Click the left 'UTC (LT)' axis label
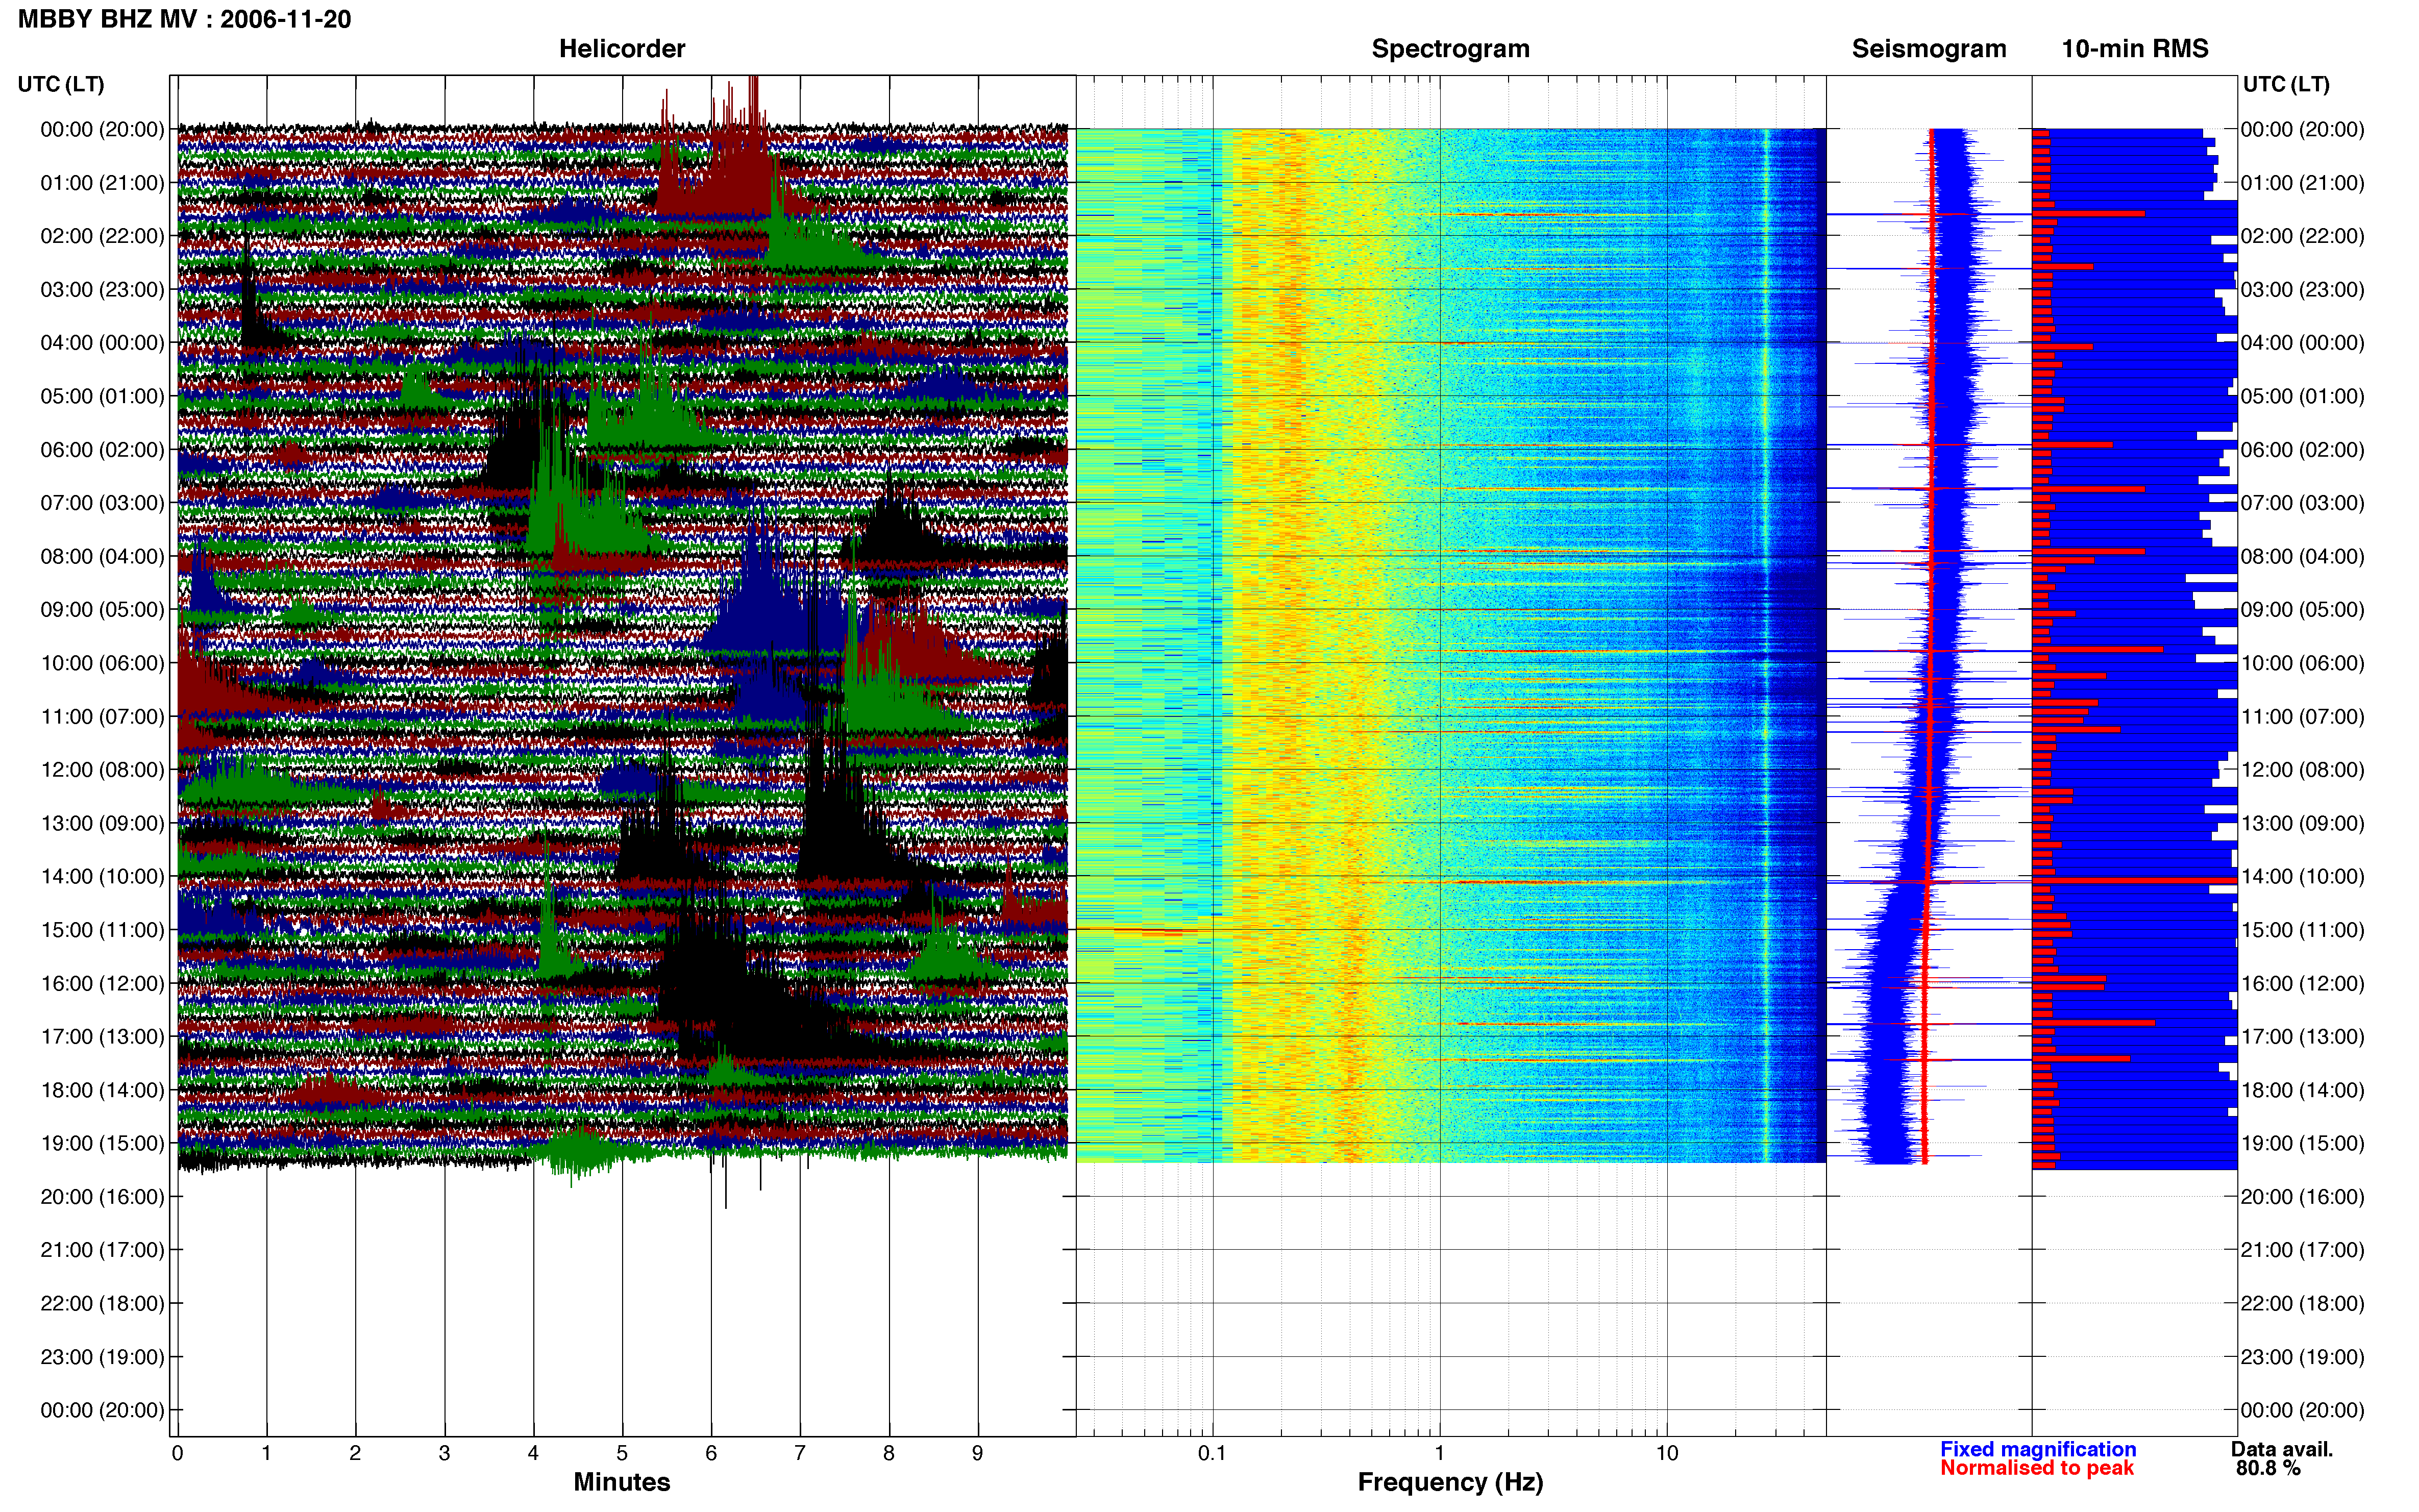Image resolution: width=2419 pixels, height=1512 pixels. point(61,84)
